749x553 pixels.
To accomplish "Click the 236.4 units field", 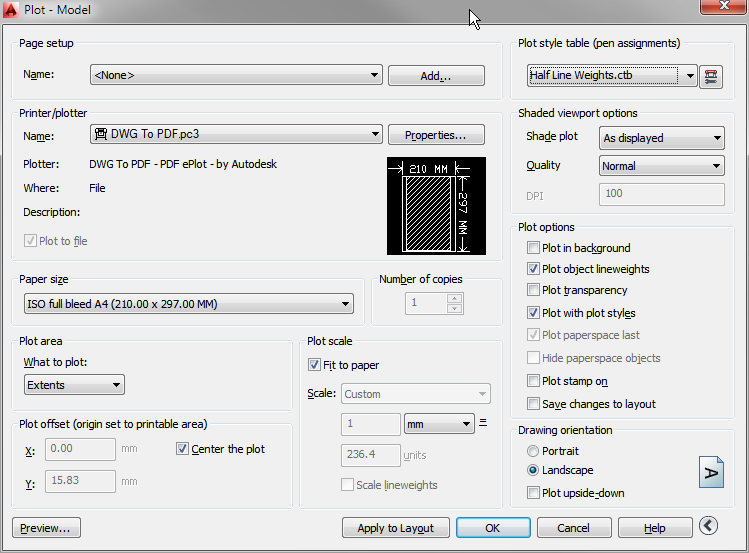I will (x=371, y=455).
